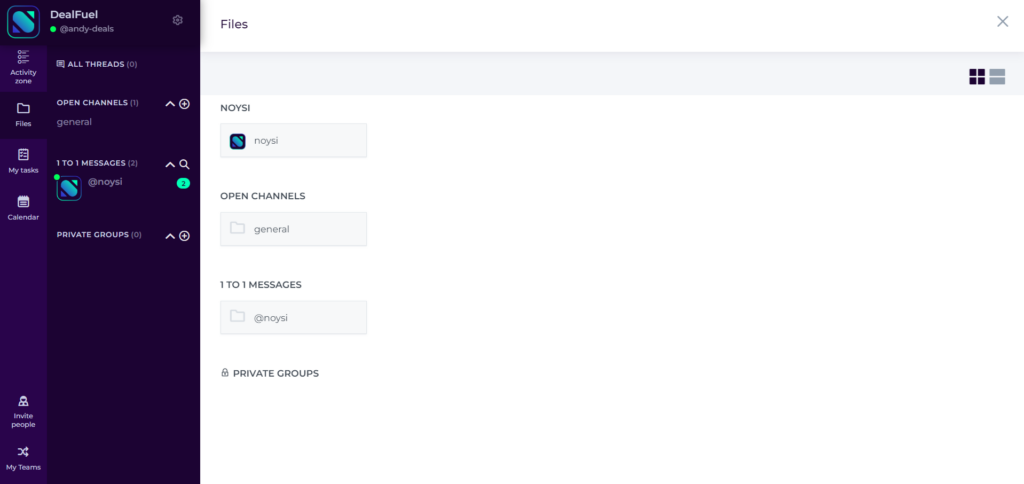The width and height of the screenshot is (1024, 484).
Task: Switch to list view layout
Action: click(x=997, y=76)
